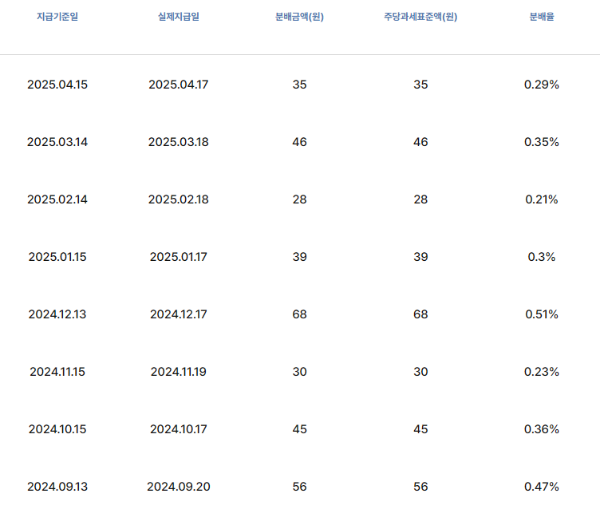The width and height of the screenshot is (600, 509).
Task: Select 28 in the 주당과세표준액(원) column
Action: coord(421,199)
